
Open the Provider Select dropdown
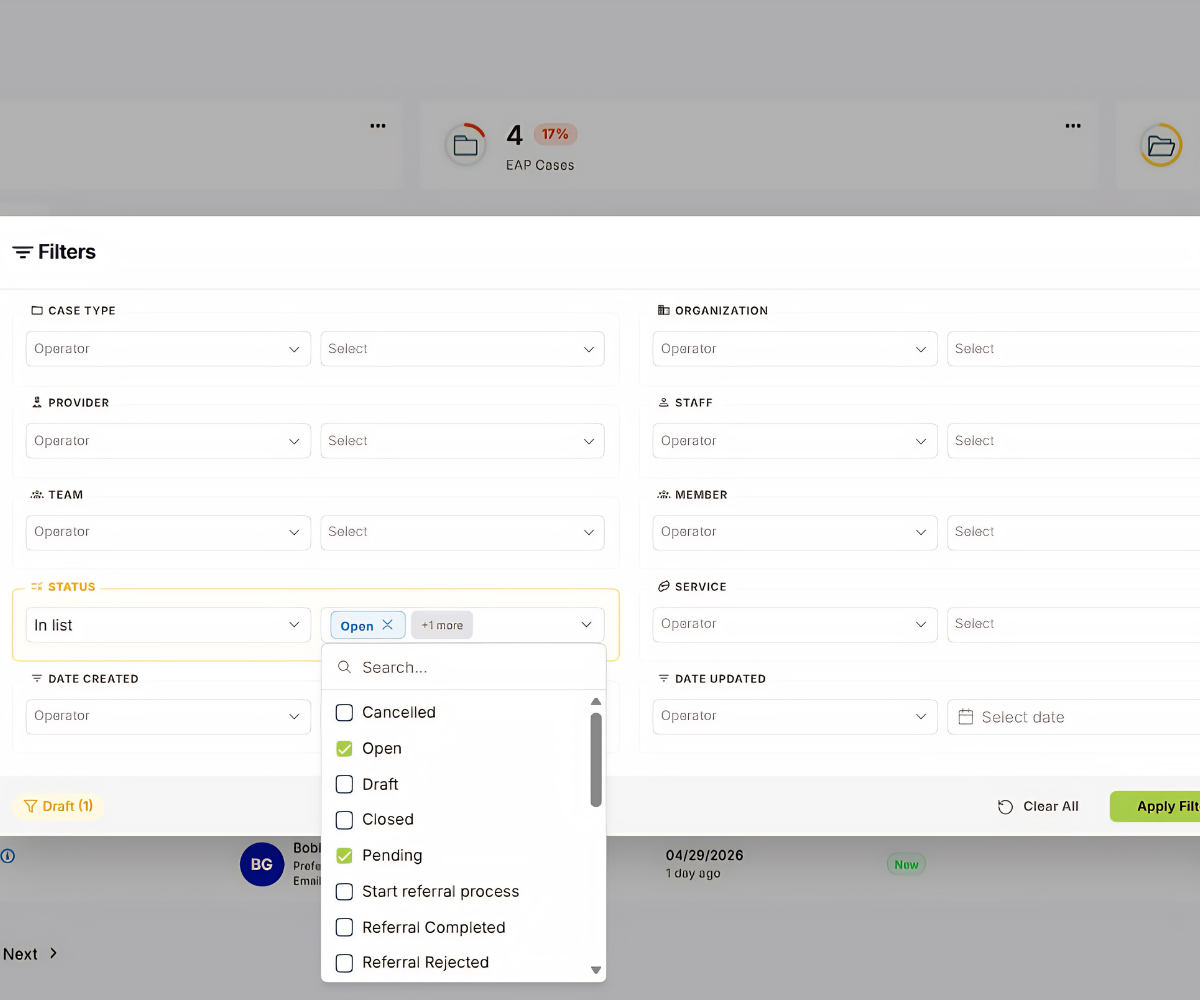pyautogui.click(x=462, y=441)
